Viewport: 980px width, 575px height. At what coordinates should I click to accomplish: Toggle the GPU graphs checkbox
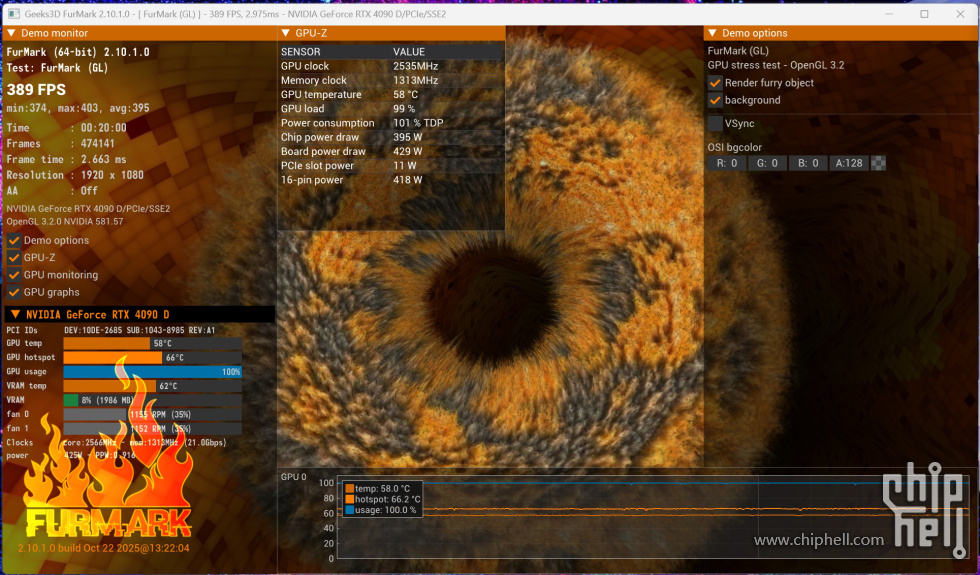pos(14,292)
